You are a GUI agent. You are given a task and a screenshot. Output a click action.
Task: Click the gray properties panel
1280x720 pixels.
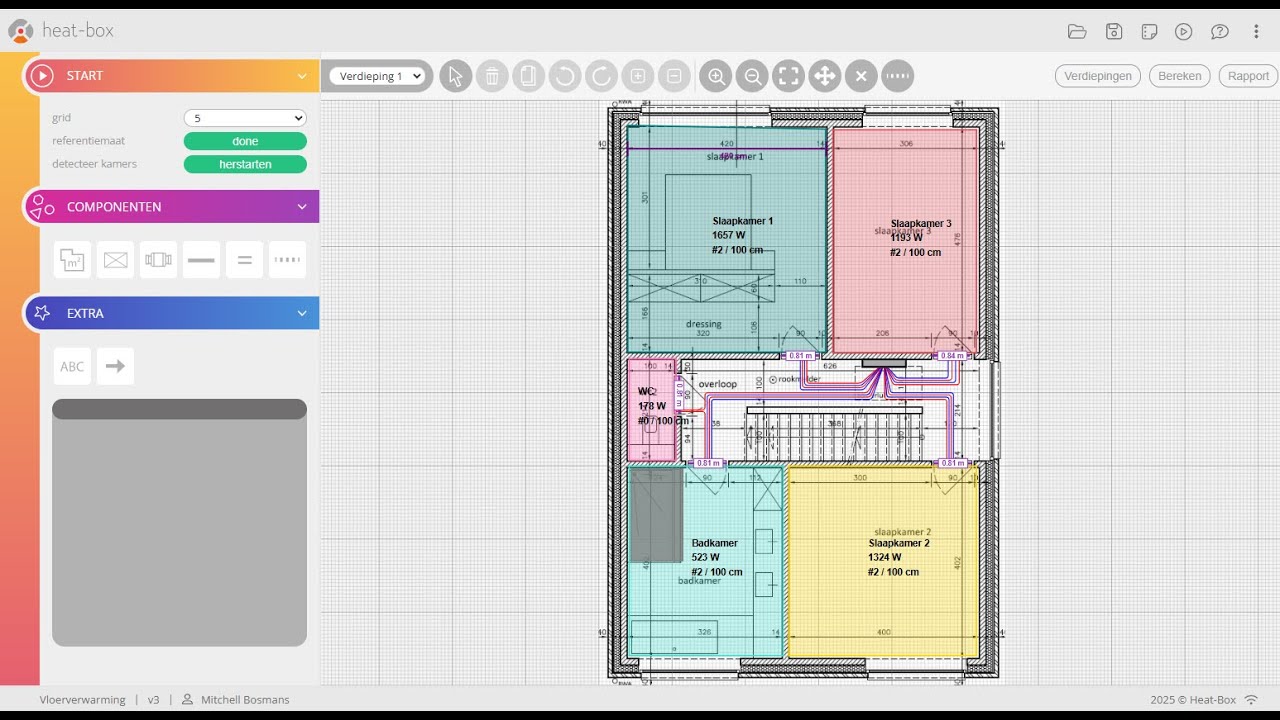[x=179, y=523]
